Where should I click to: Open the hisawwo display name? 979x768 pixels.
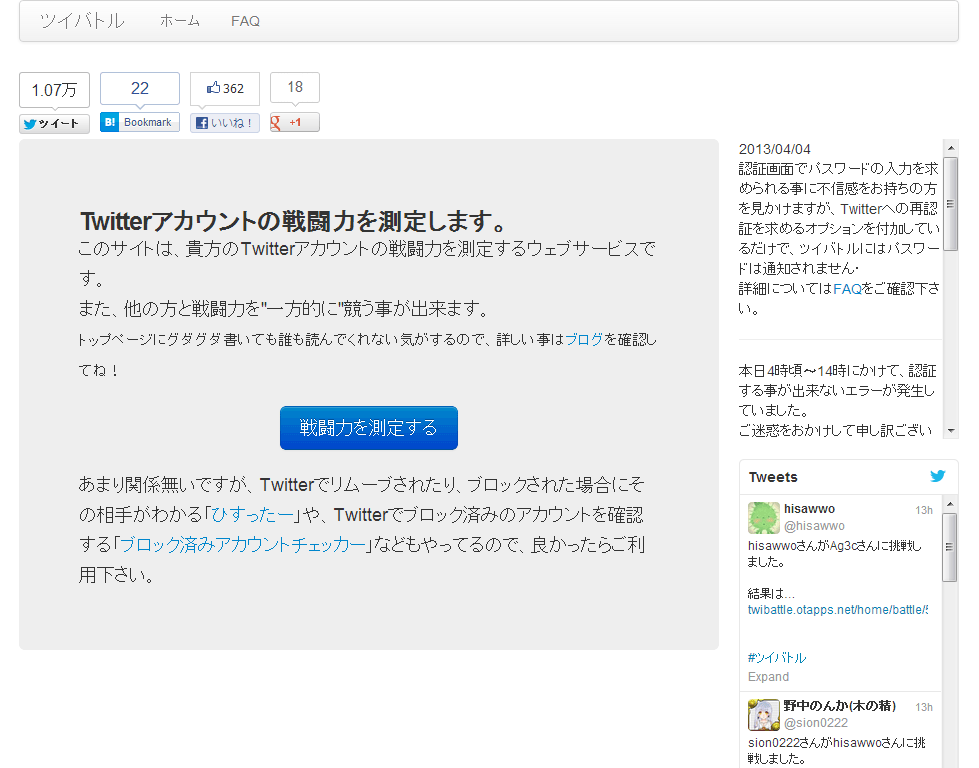click(809, 509)
